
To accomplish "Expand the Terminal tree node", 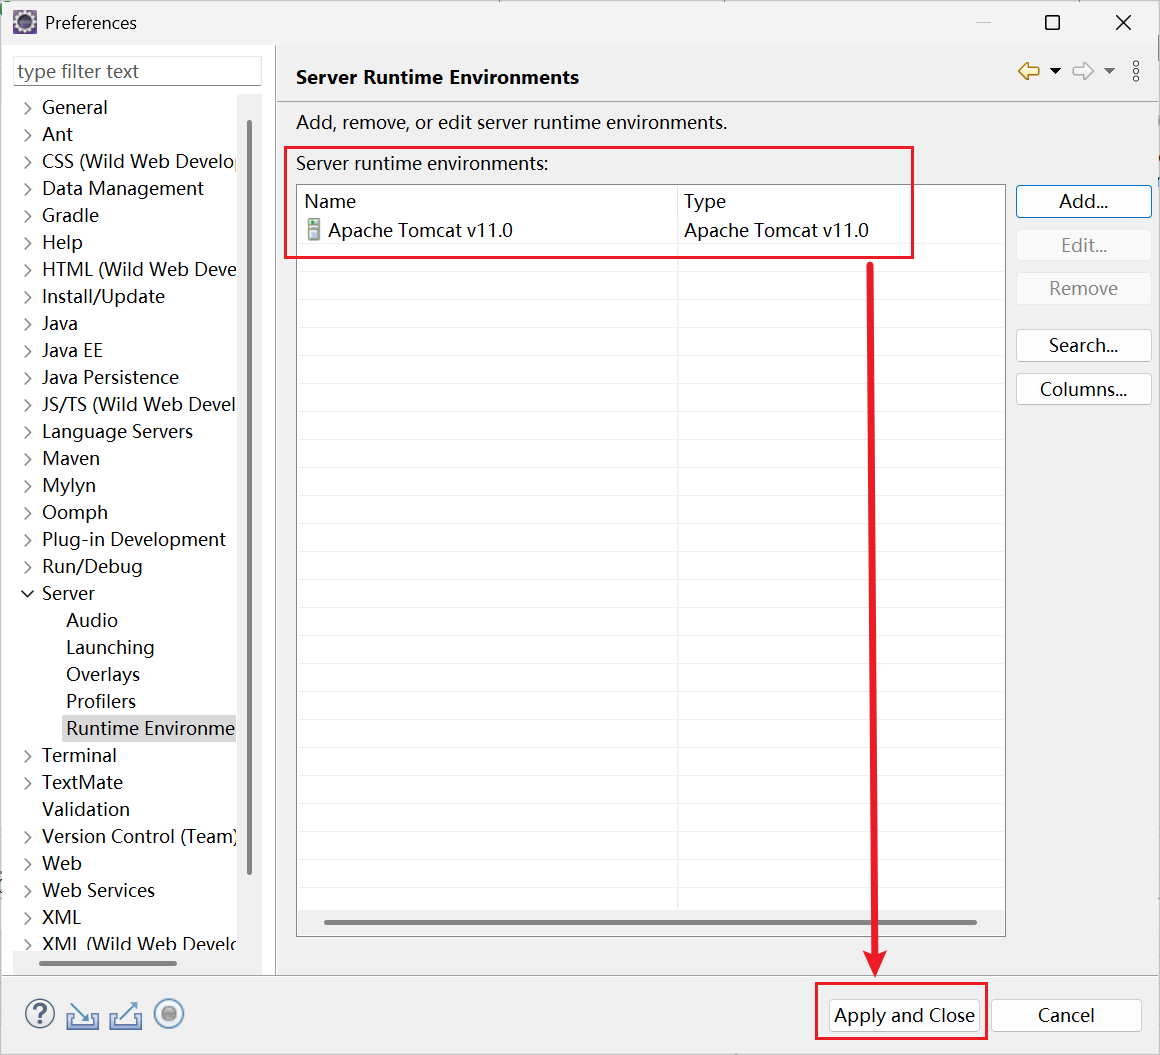I will point(27,756).
